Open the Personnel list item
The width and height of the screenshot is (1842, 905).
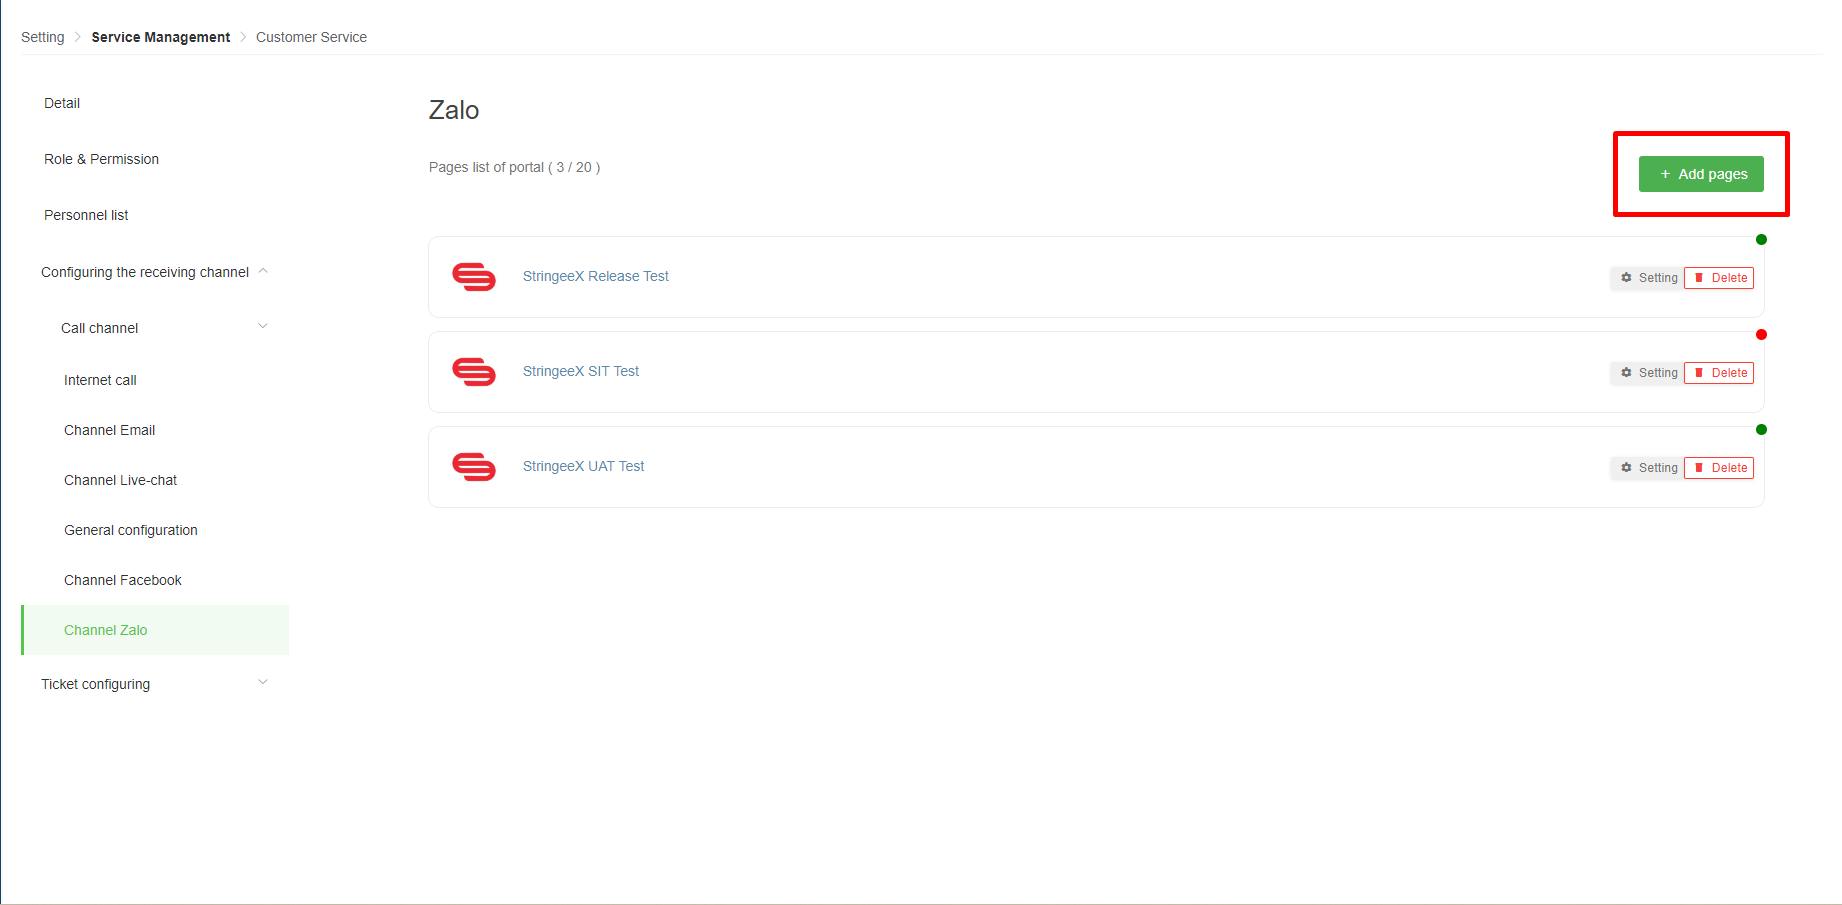pyautogui.click(x=87, y=215)
